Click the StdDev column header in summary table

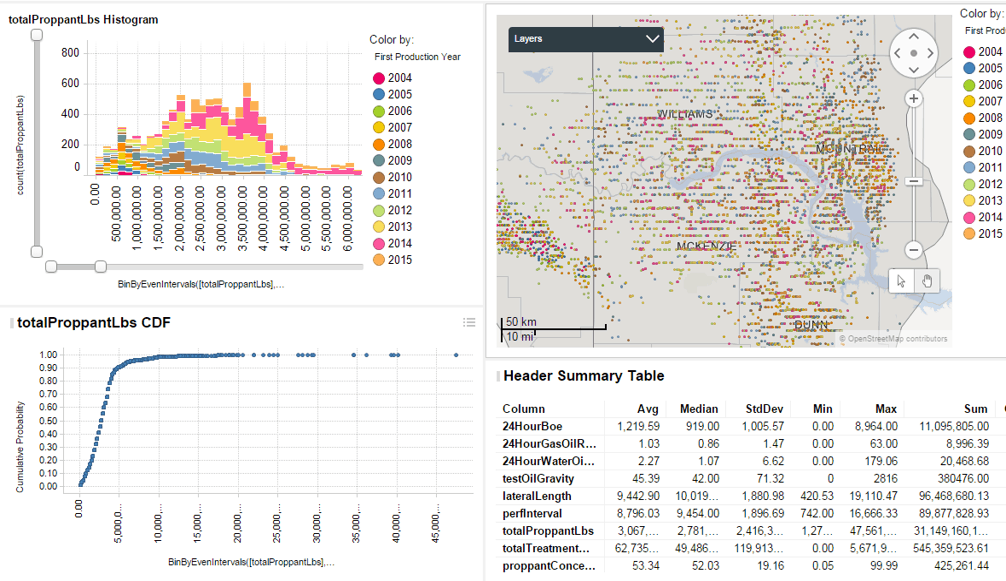[765, 409]
